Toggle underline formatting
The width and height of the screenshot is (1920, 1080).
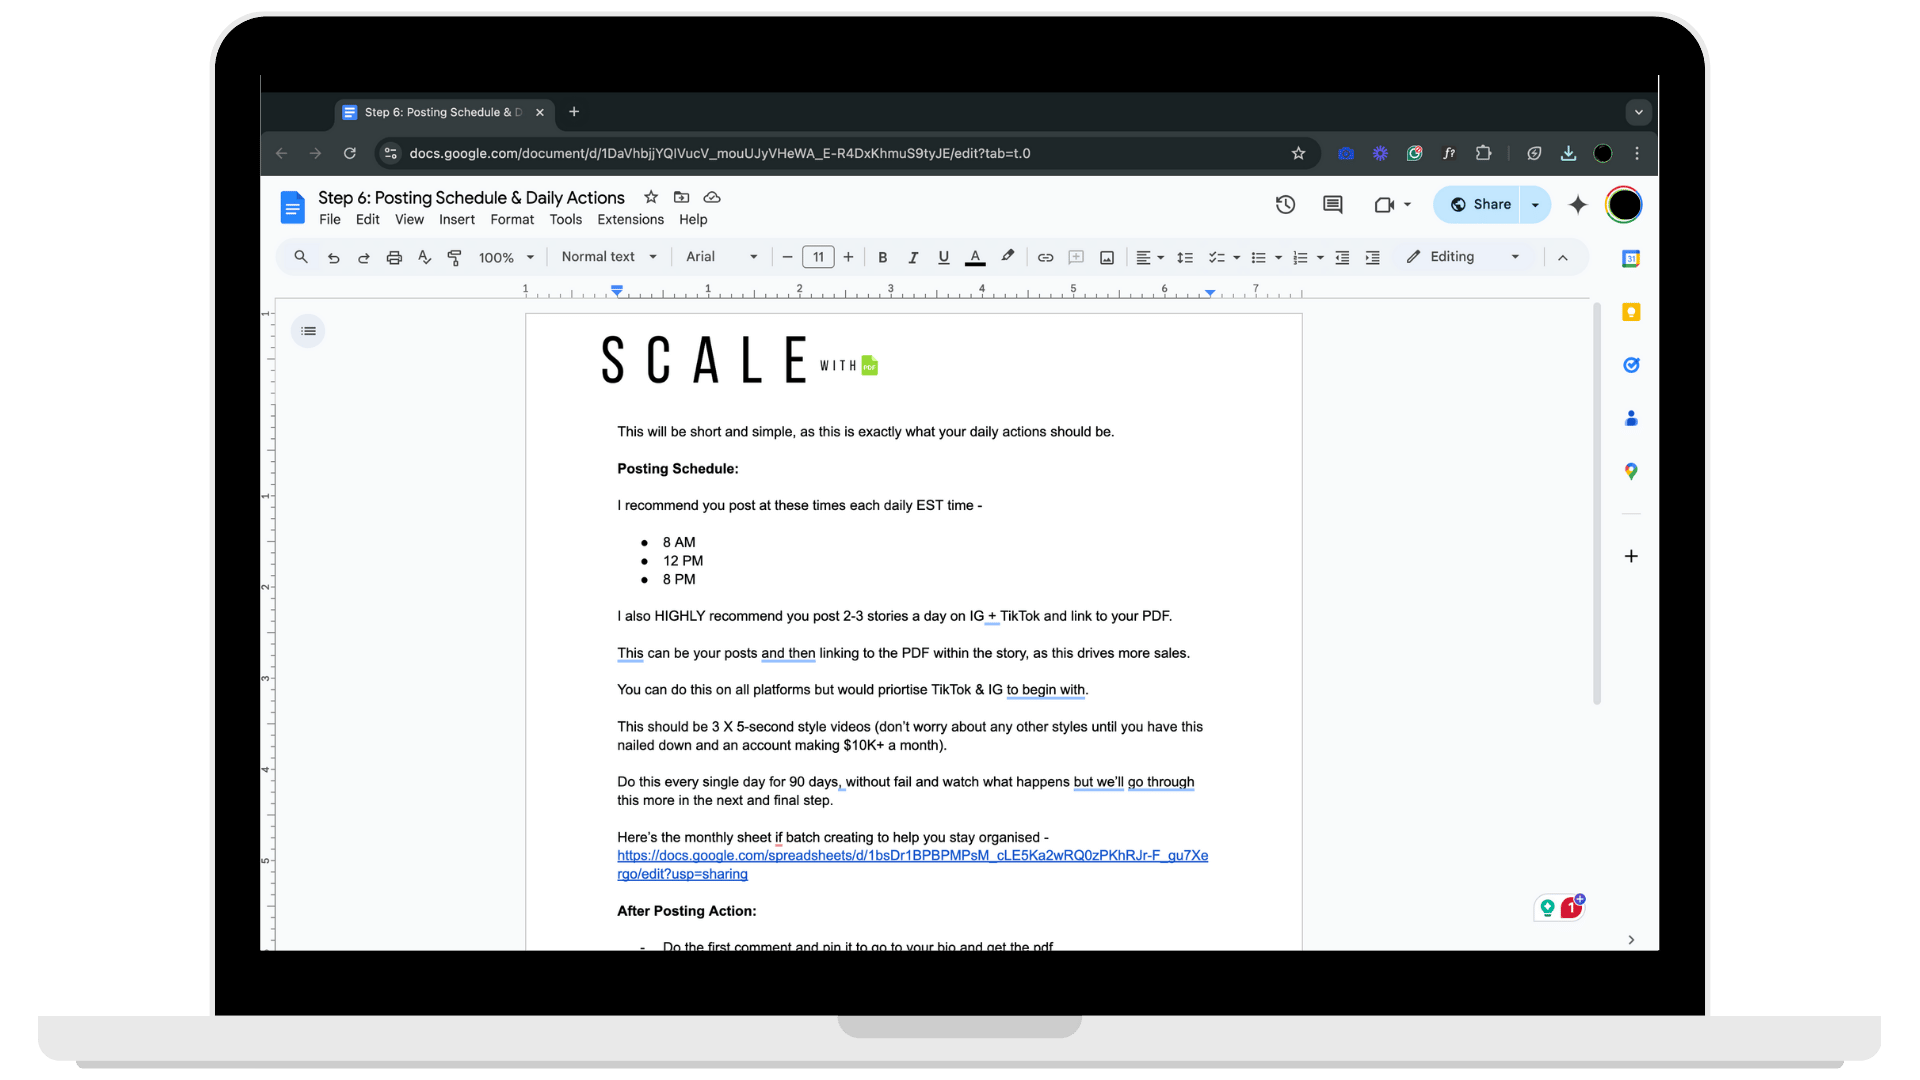(943, 258)
